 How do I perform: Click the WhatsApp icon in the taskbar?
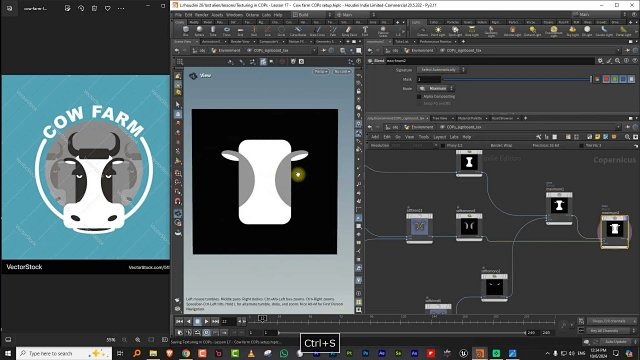(x=284, y=353)
